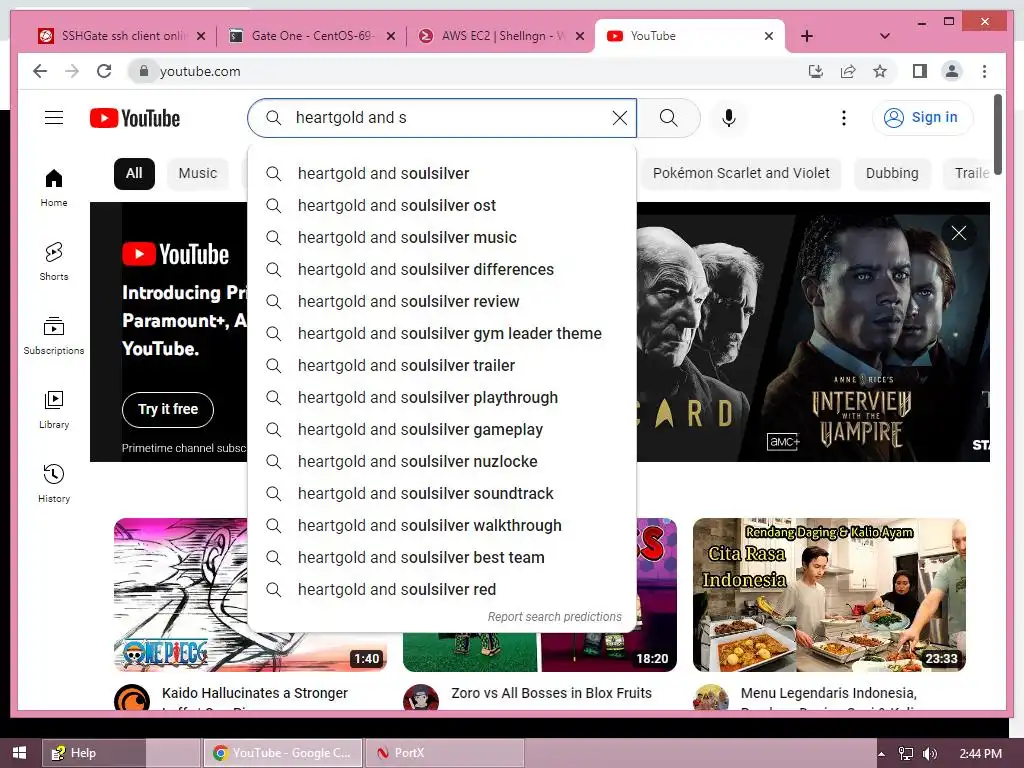Screen dimensions: 1024x768
Task: Open Subscriptions from sidebar
Action: pos(54,336)
